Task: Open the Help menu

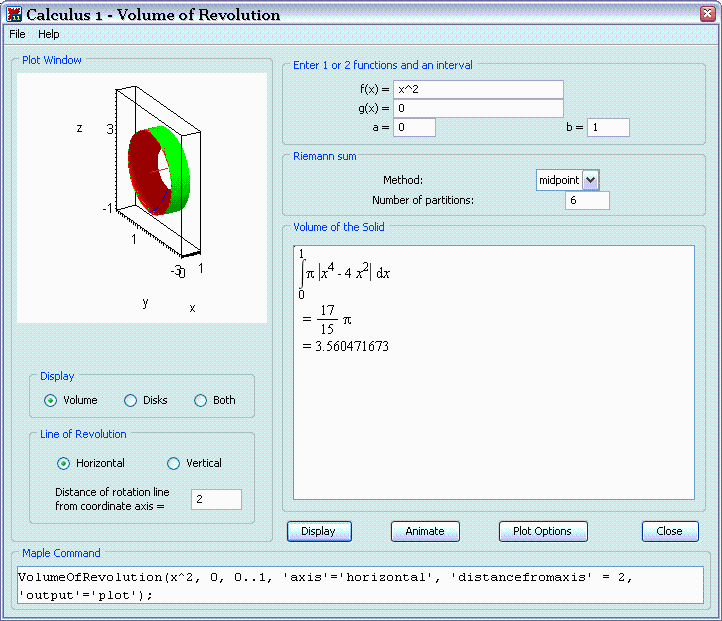Action: pos(49,34)
